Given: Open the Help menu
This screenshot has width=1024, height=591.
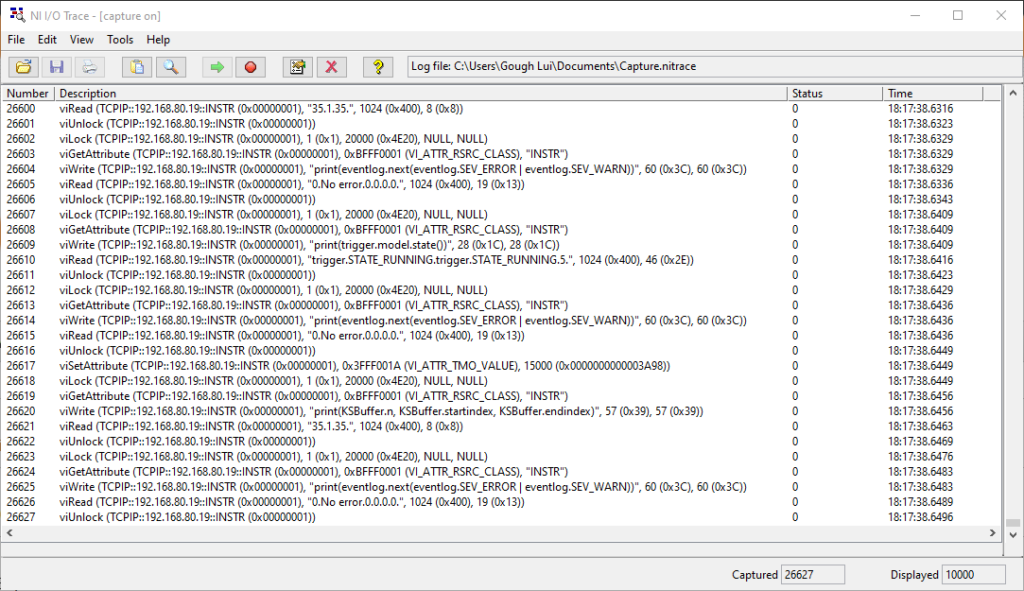Looking at the screenshot, I should [x=158, y=40].
